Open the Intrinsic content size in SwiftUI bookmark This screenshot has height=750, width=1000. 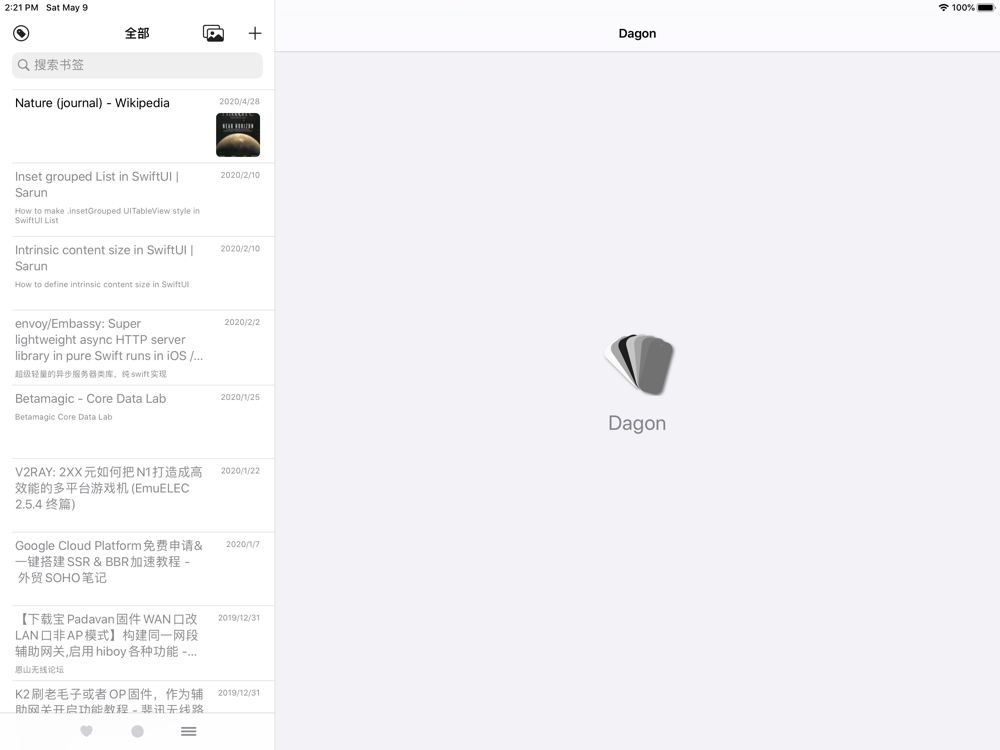[137, 274]
